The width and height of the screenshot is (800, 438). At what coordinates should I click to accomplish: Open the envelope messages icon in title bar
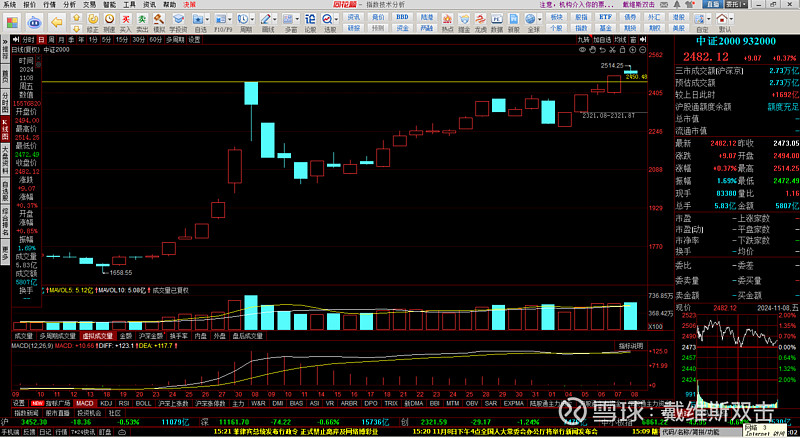(665, 4)
